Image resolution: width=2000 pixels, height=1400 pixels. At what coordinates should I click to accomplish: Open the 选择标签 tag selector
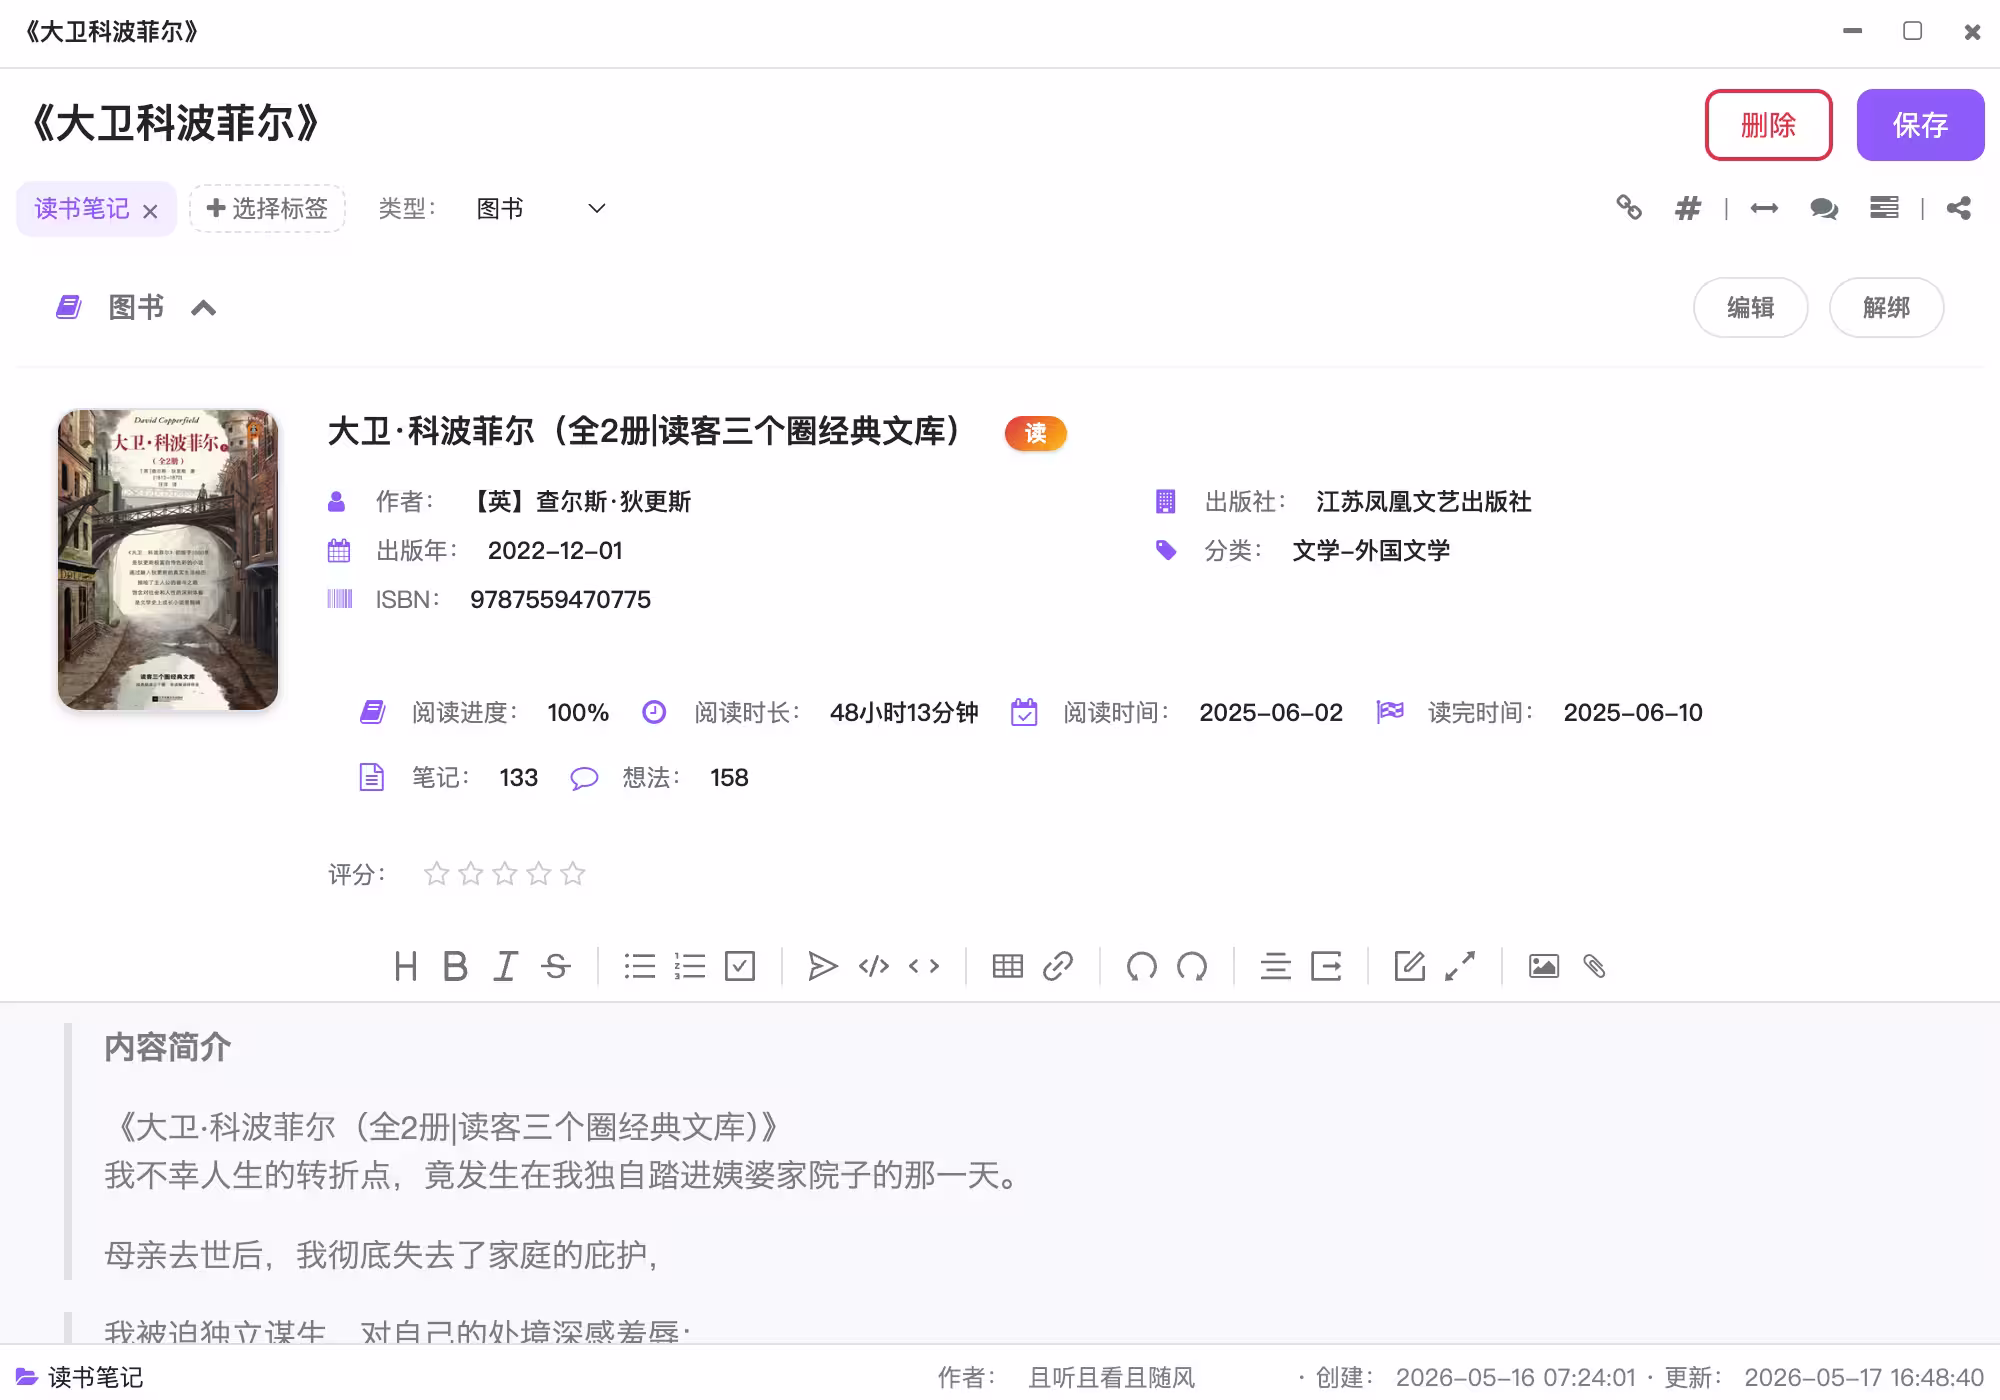[x=267, y=208]
